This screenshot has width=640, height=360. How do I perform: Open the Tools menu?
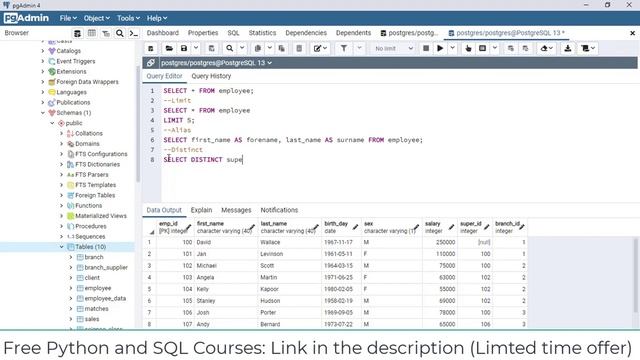tap(128, 18)
